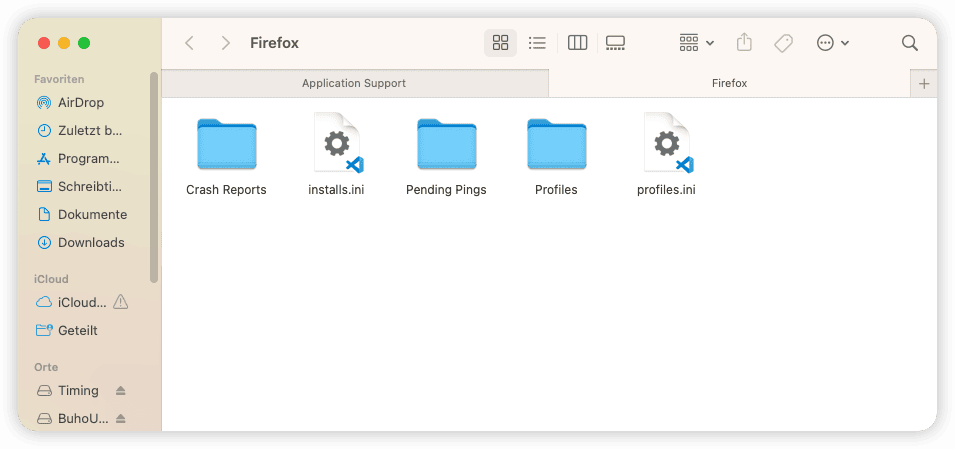Image resolution: width=955 pixels, height=449 pixels.
Task: Switch to icon grid view
Action: tap(501, 43)
